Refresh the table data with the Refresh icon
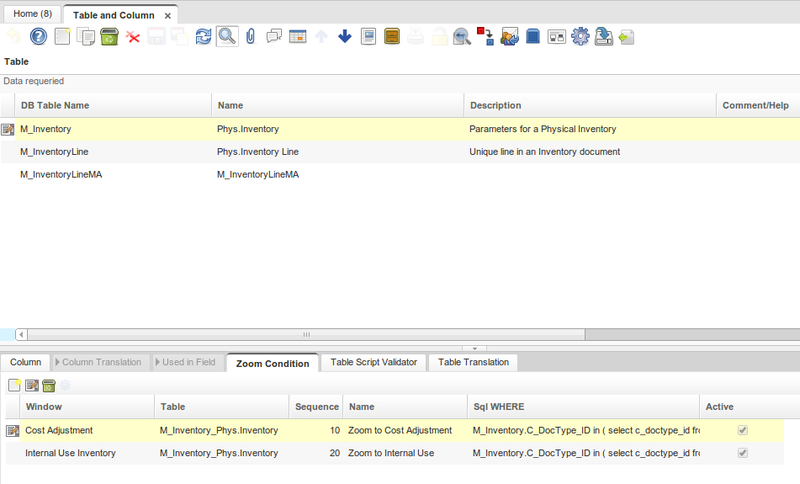 (x=204, y=37)
